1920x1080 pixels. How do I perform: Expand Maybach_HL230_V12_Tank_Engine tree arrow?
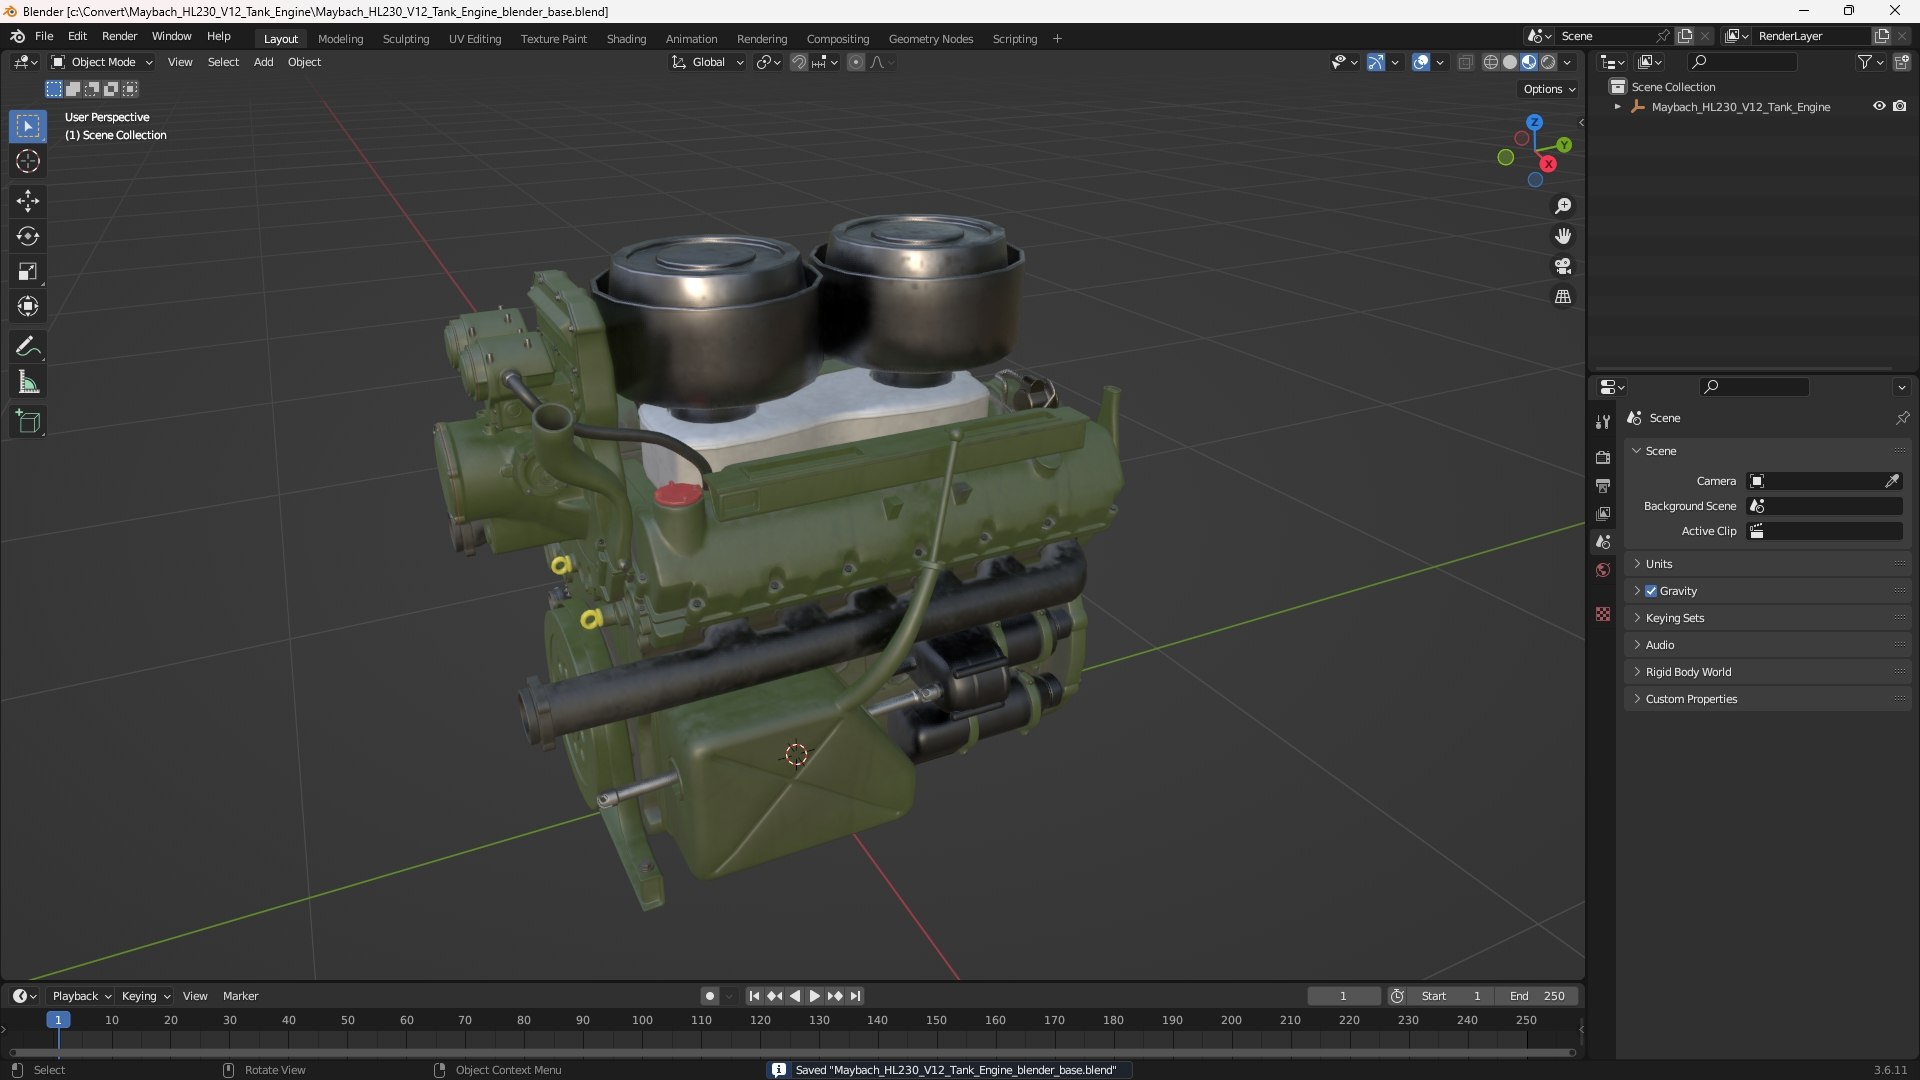(1617, 106)
